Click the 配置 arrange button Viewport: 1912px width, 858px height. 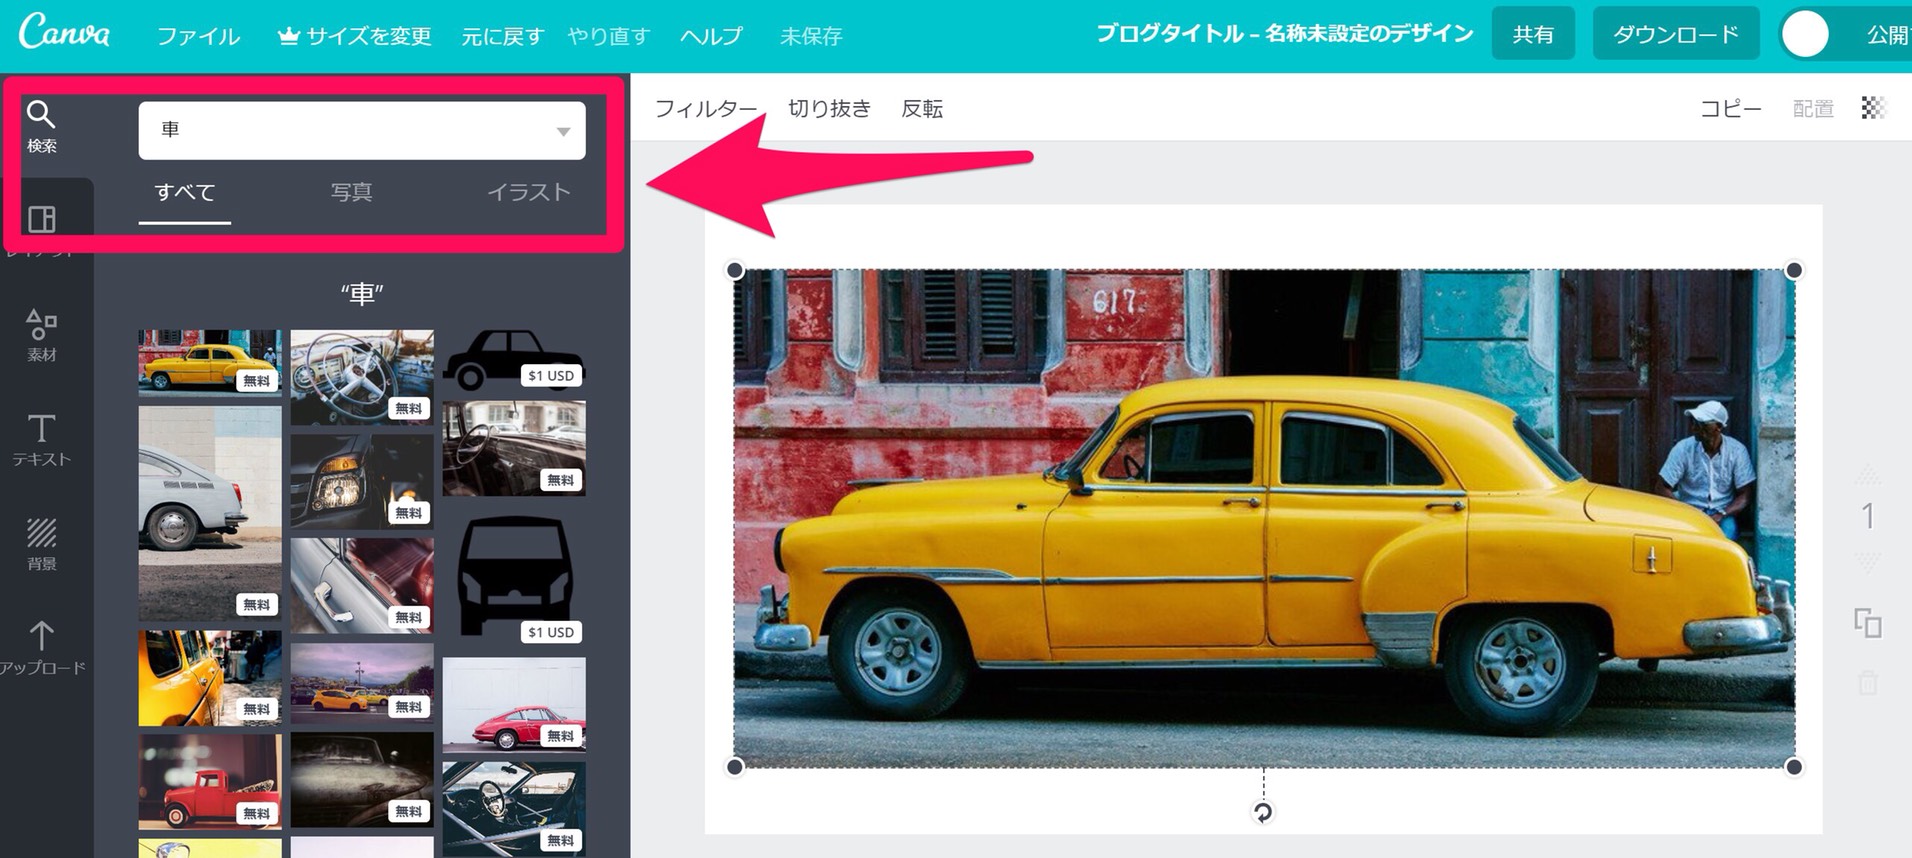pyautogui.click(x=1813, y=108)
